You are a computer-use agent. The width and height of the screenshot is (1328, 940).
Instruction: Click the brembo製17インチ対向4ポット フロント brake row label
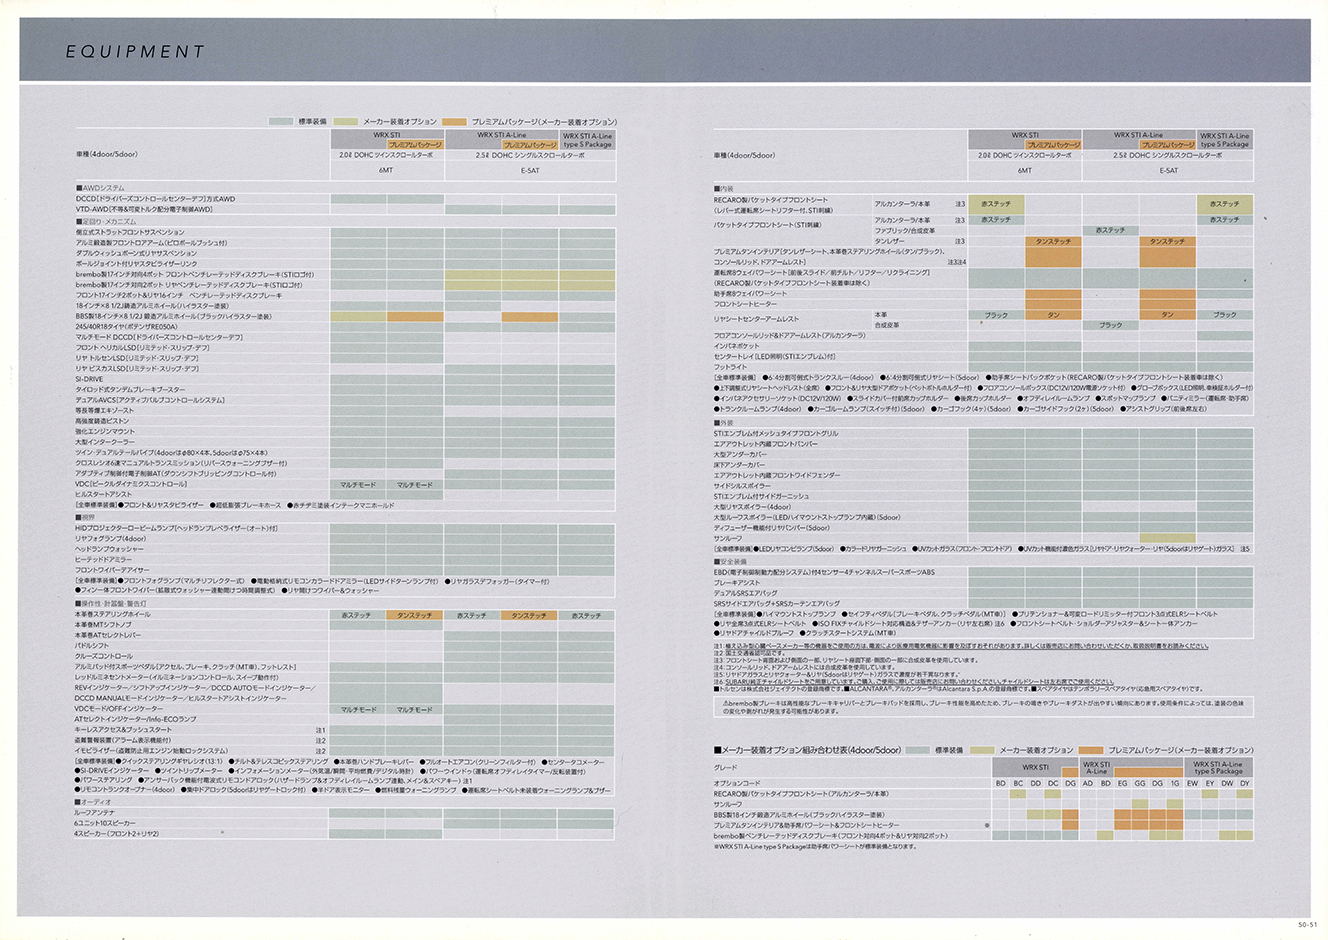tap(194, 274)
